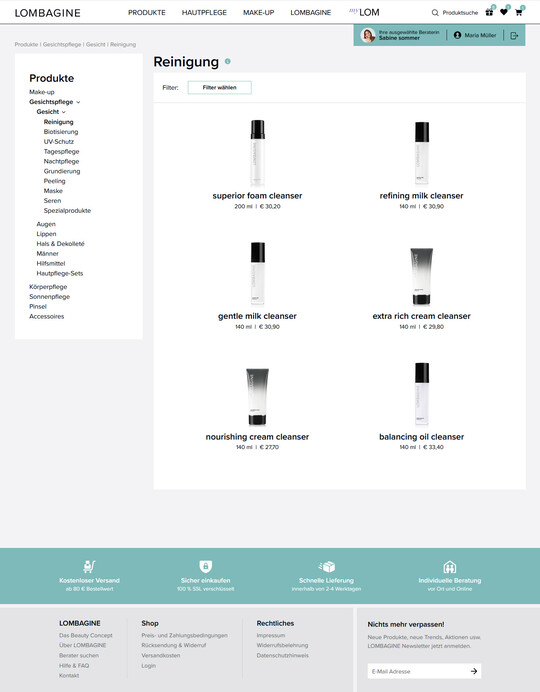The image size is (540, 692).
Task: Open the gift box icon in header
Action: (489, 12)
